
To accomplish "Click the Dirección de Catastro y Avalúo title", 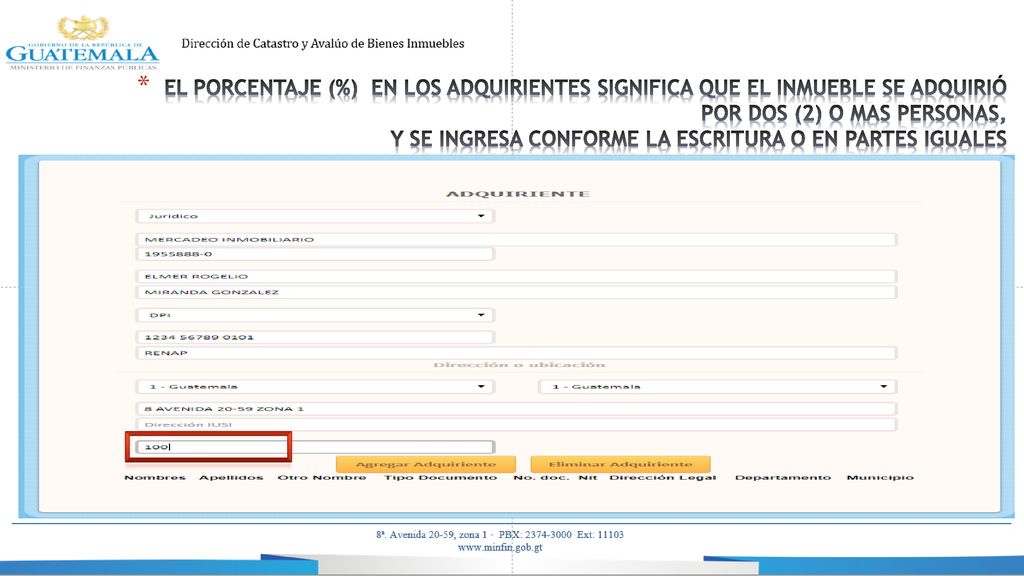I will [323, 44].
